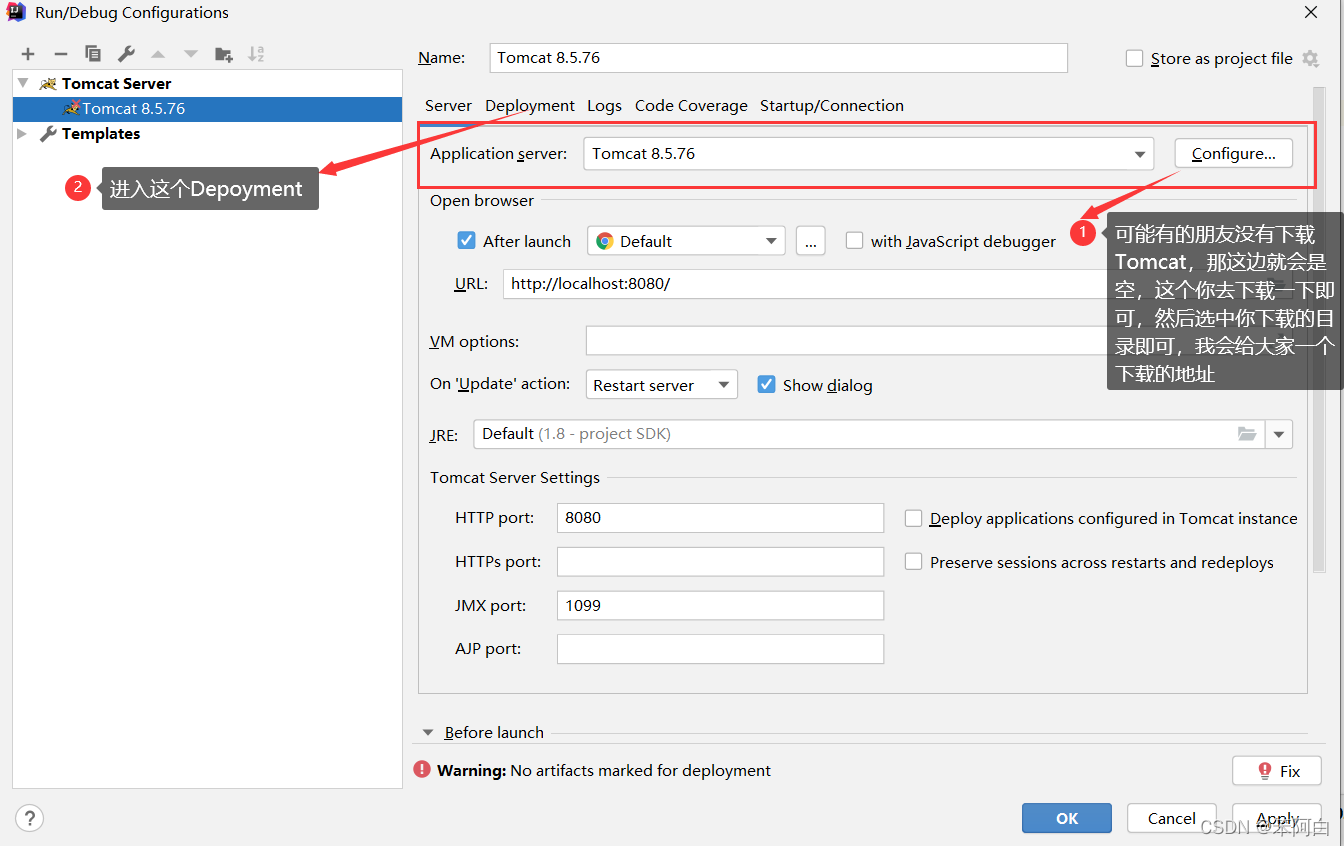Screen dimensions: 1344x846
Task: Enable with JavaScript debugger checkbox
Action: [854, 241]
